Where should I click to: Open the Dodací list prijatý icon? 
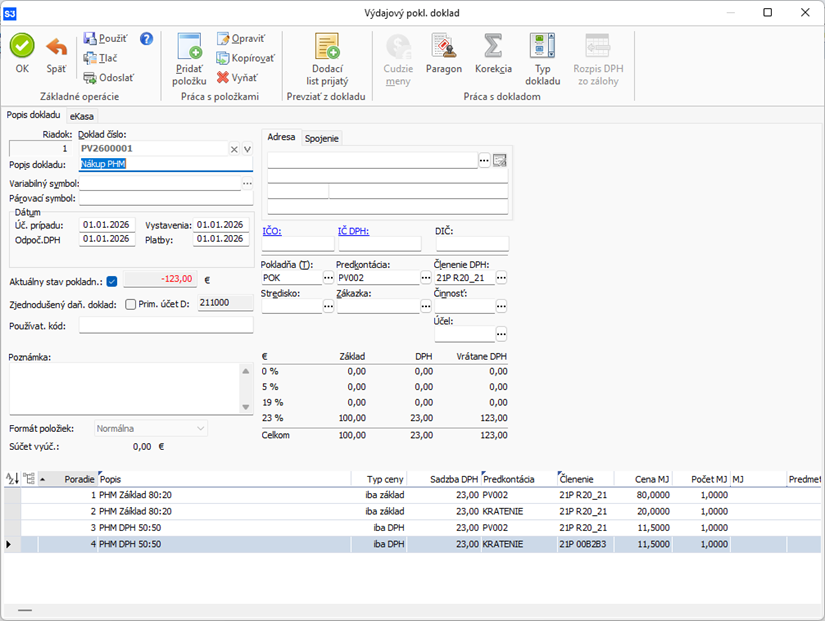(328, 47)
